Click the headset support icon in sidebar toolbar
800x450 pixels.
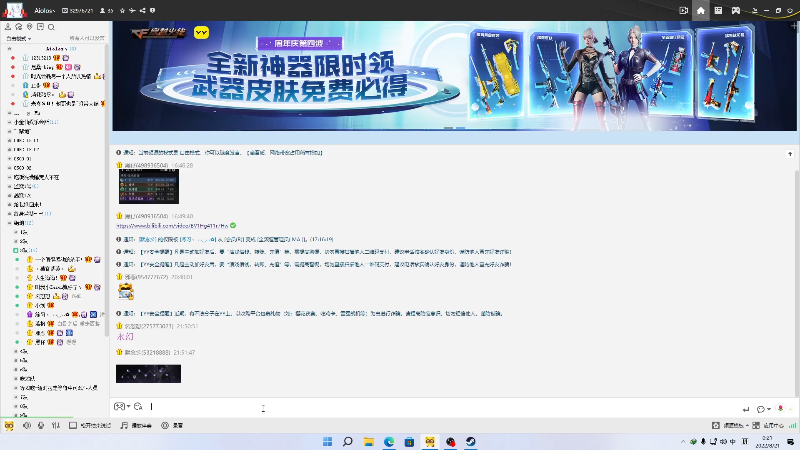point(19,27)
